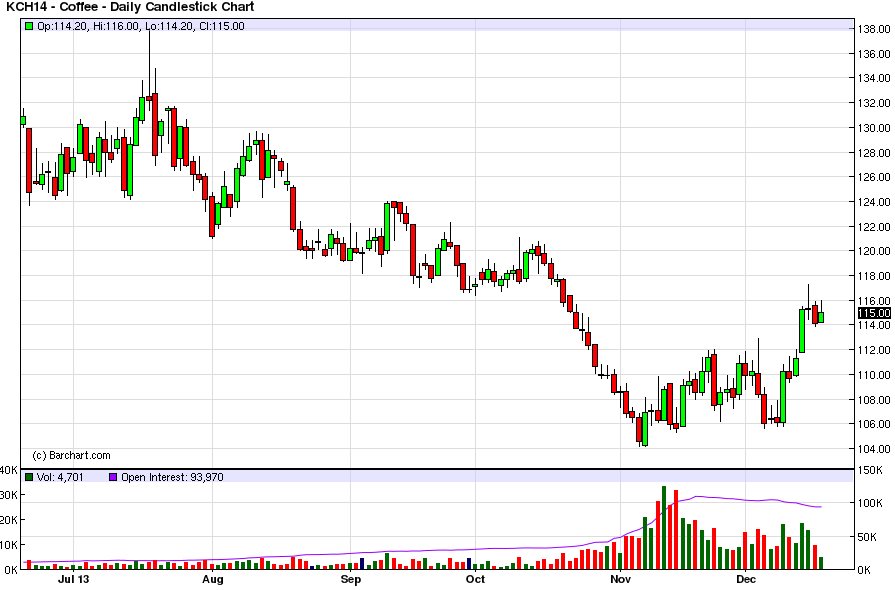Click the 150K open interest axis label
This screenshot has width=895, height=590.
point(870,470)
